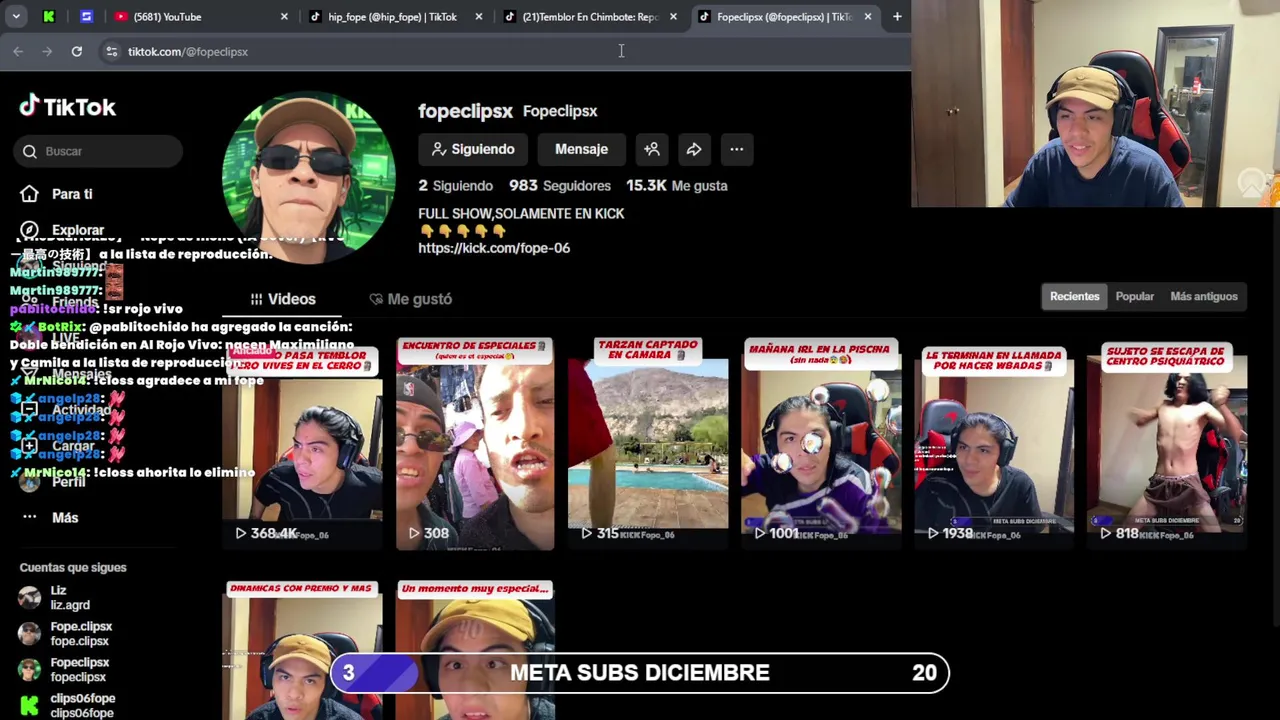Click the Explorar compass icon

pos(30,230)
